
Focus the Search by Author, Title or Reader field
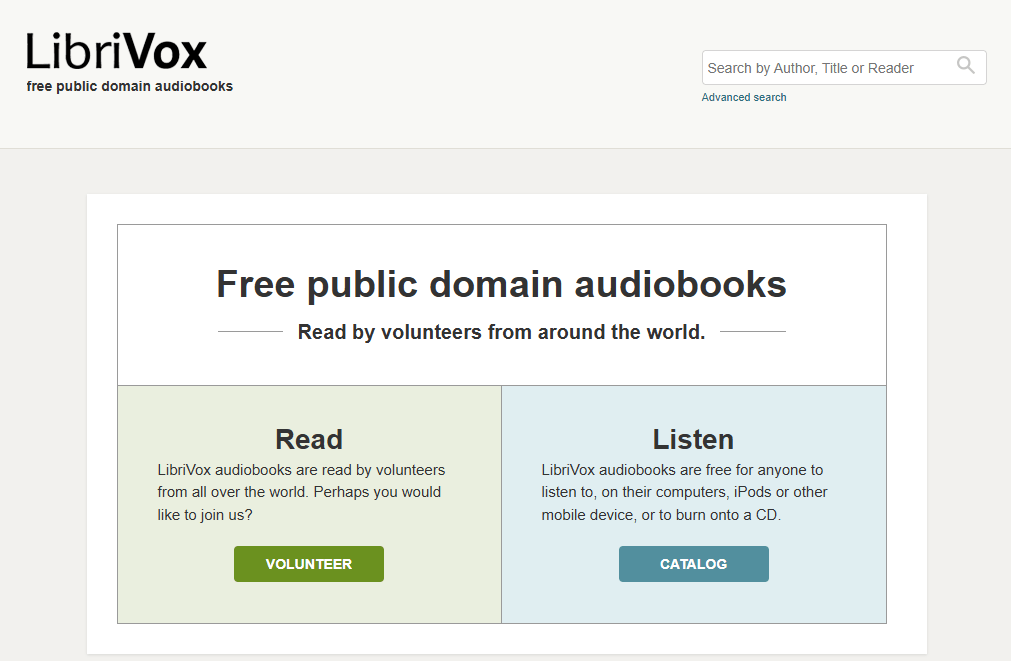point(825,68)
